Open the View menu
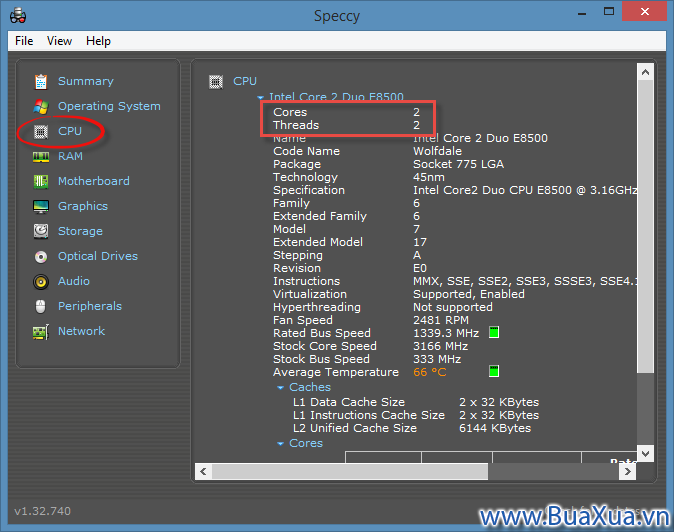This screenshot has width=674, height=532. 59,41
